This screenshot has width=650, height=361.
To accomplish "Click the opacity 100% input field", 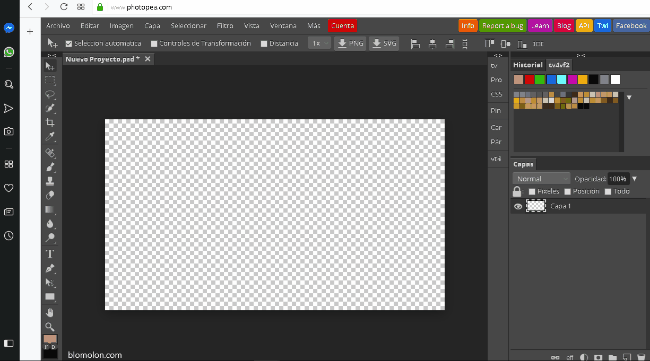I will pos(618,179).
